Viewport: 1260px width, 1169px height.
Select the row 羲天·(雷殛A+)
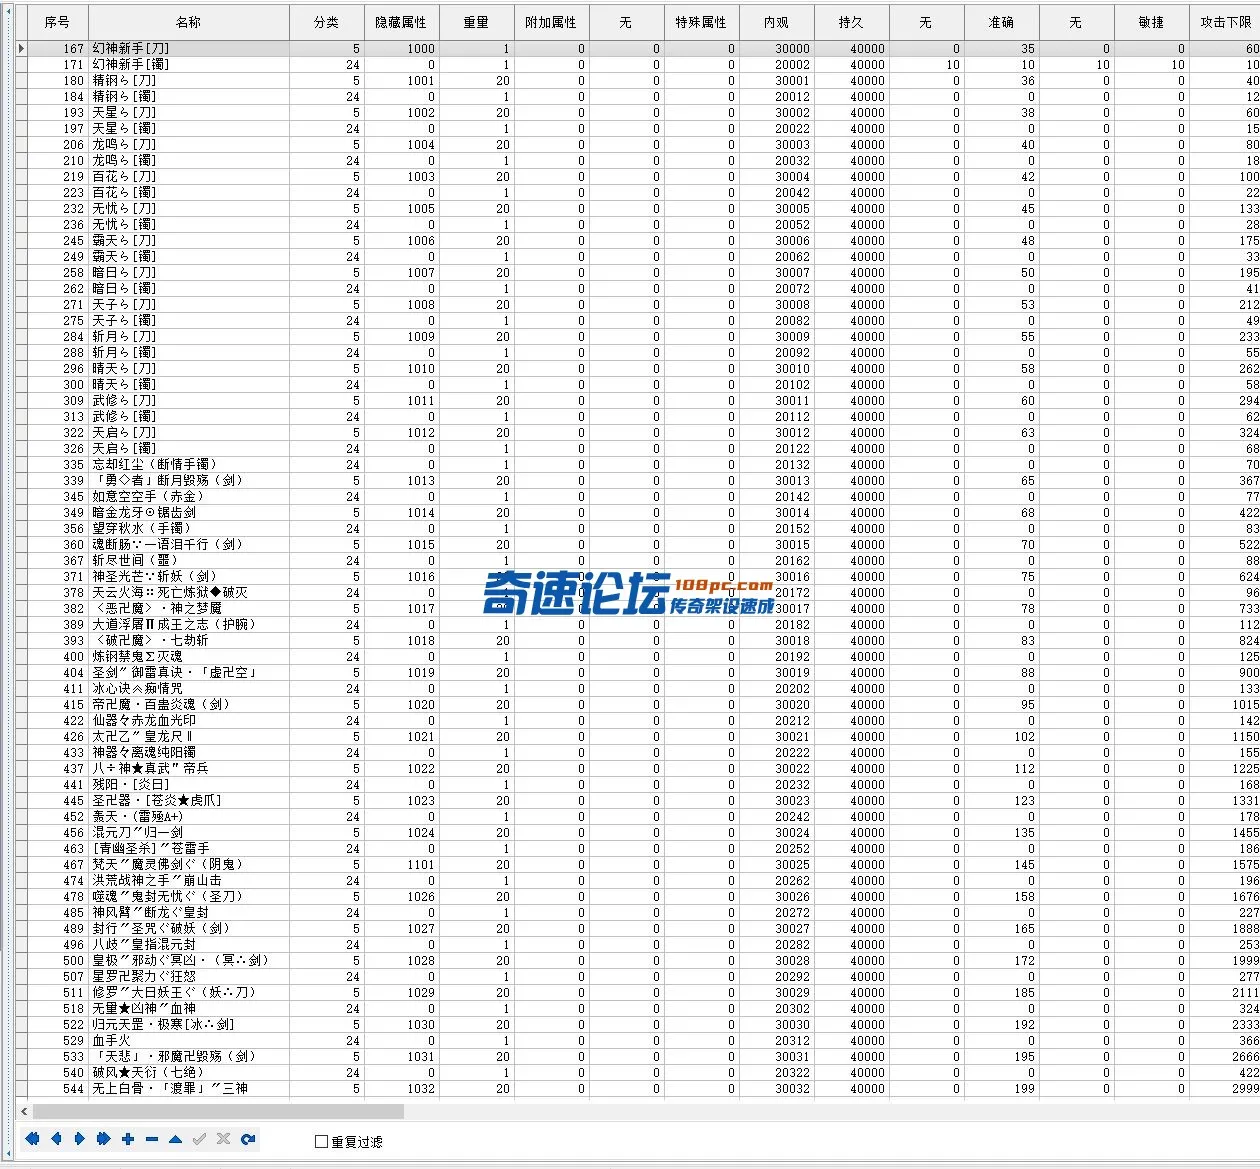pyautogui.click(x=638, y=816)
